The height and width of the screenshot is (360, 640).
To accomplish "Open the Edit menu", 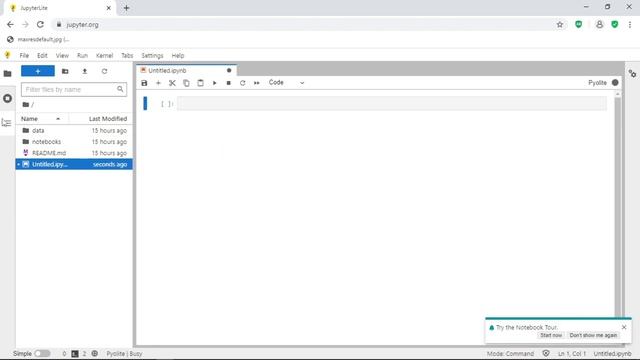I will (42, 56).
